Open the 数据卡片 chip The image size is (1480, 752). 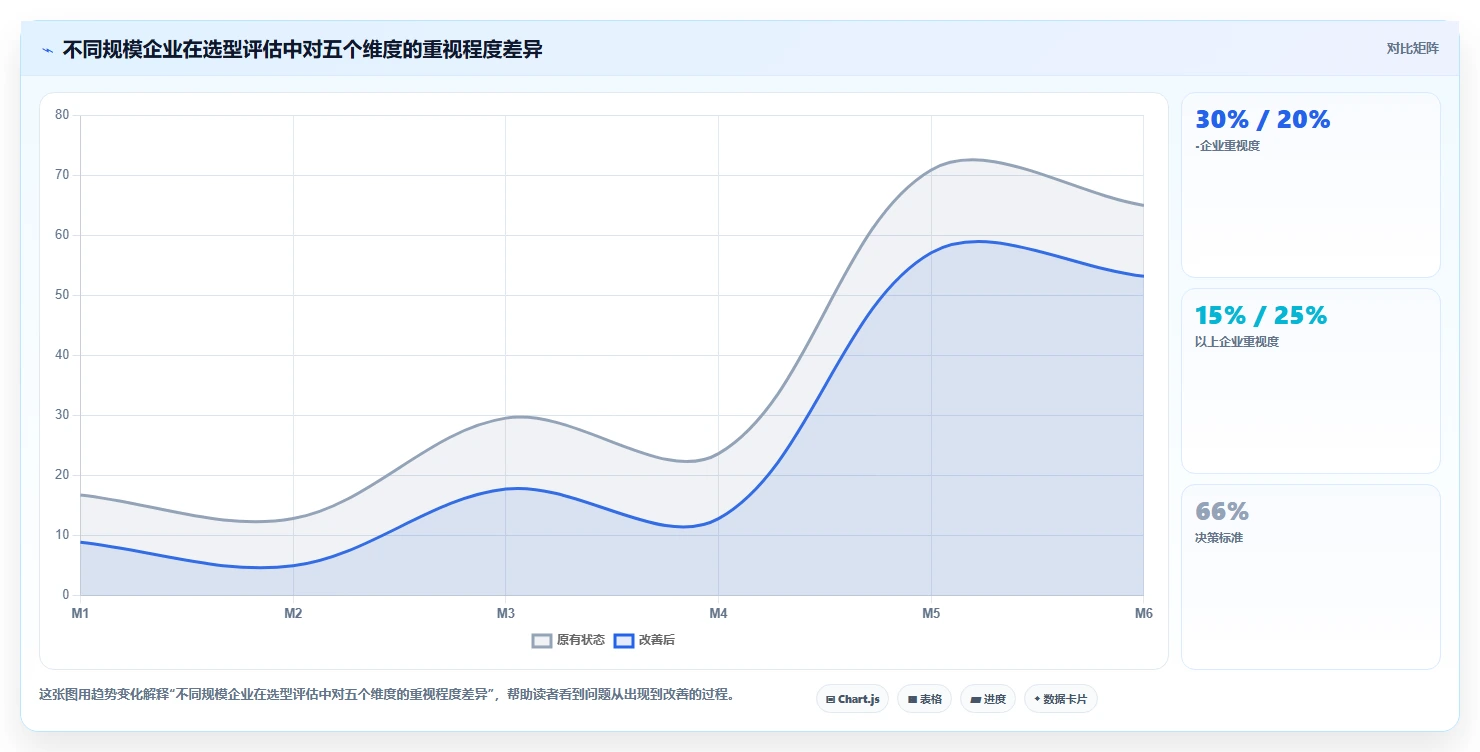(1060, 699)
